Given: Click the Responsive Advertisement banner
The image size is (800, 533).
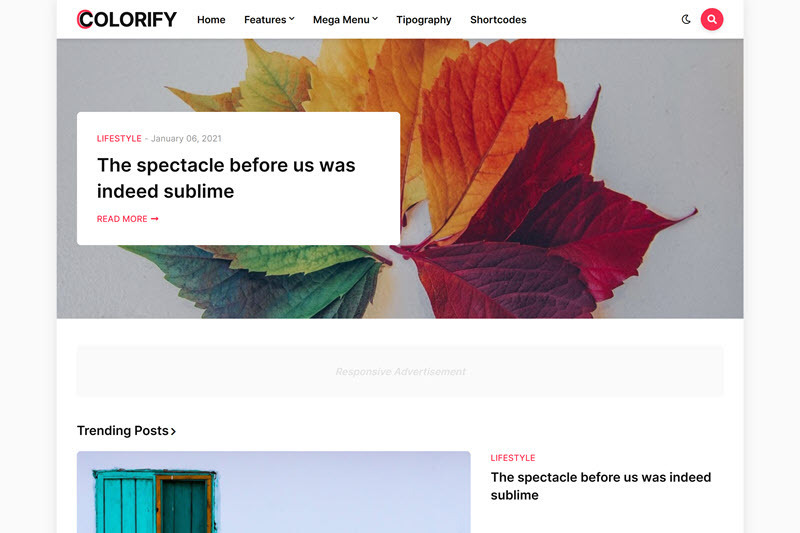Looking at the screenshot, I should (x=400, y=371).
